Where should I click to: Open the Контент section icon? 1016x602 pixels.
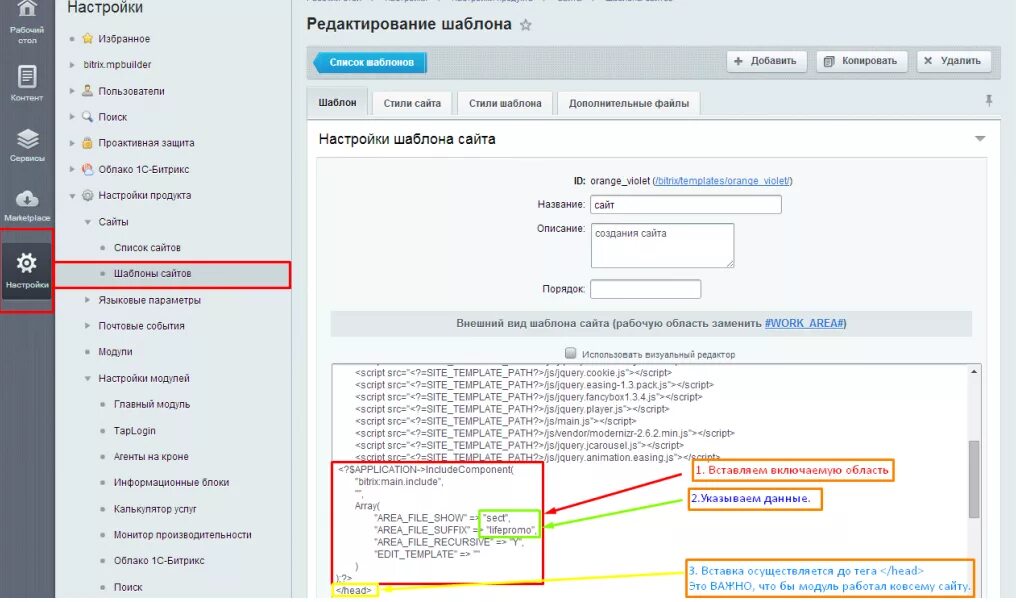(x=27, y=76)
